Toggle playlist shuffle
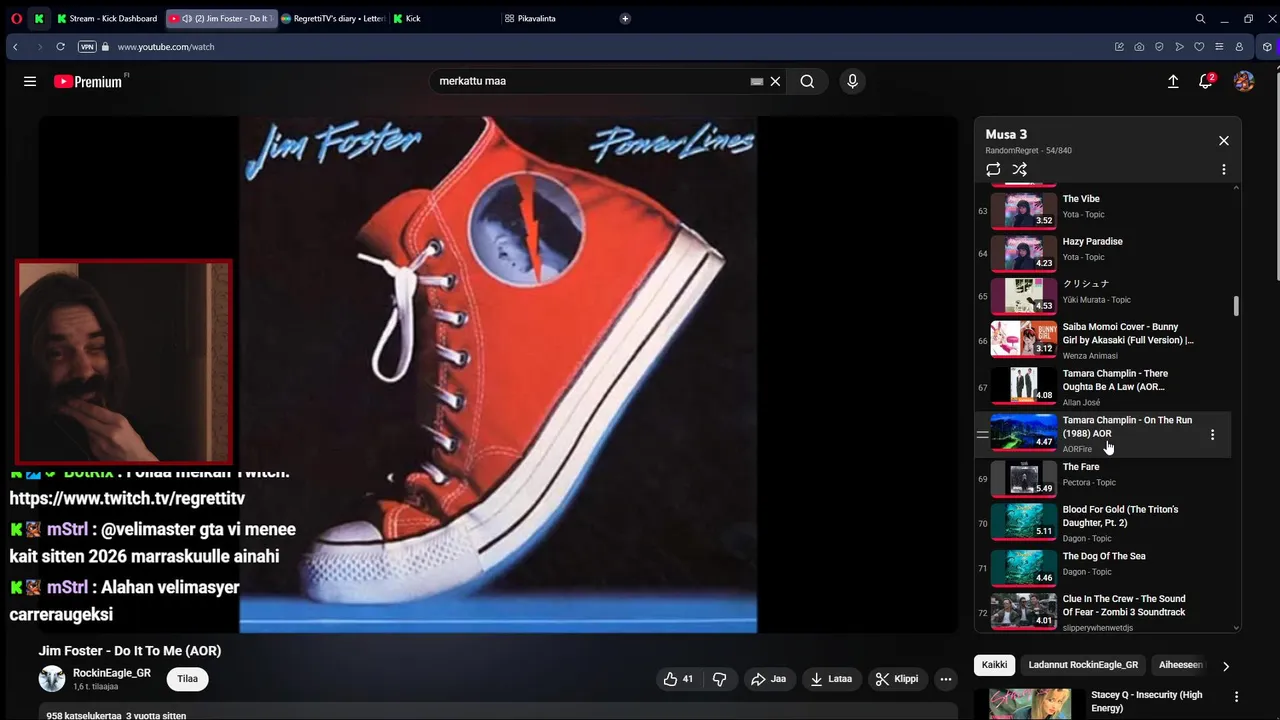Screen dimensions: 1280x720 1020,170
